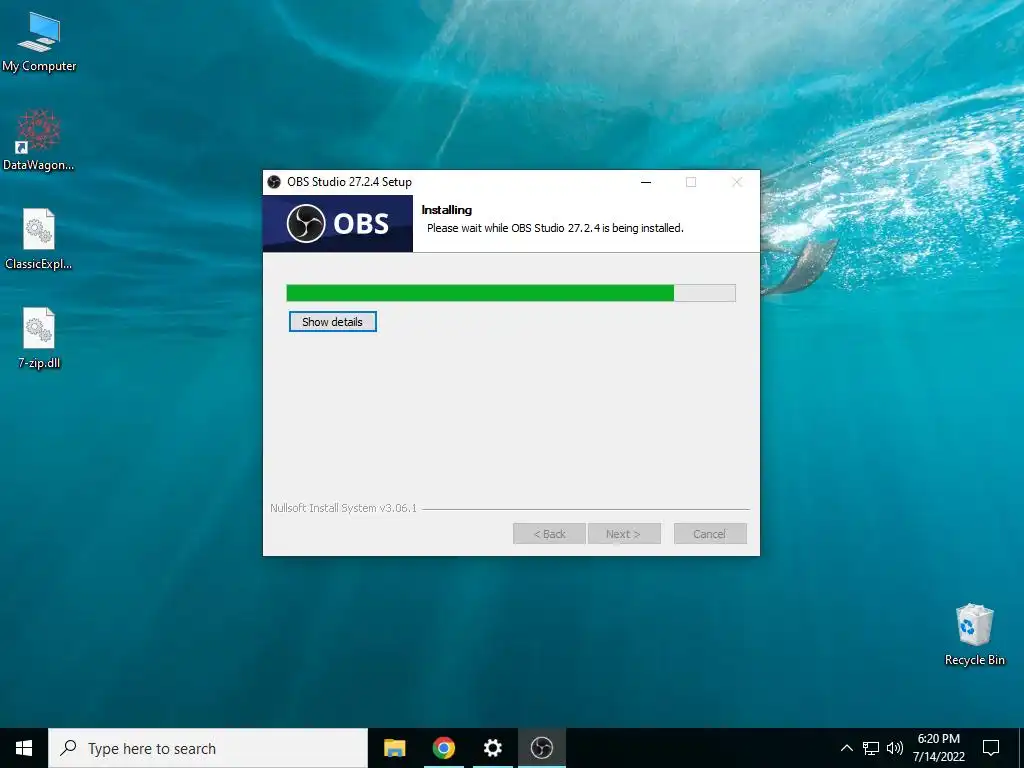This screenshot has width=1024, height=768.
Task: Click the green installation progress bar
Action: click(x=511, y=293)
